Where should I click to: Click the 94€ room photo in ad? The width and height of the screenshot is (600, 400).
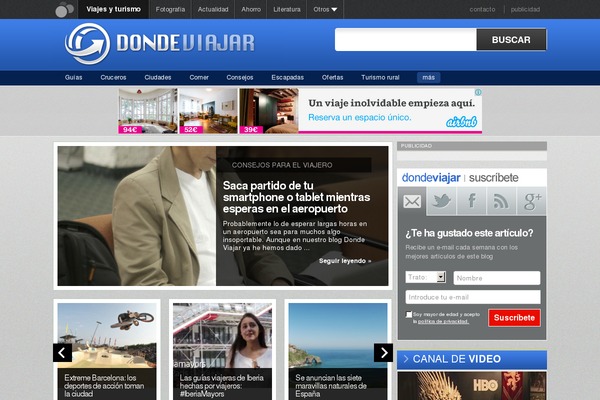click(148, 111)
